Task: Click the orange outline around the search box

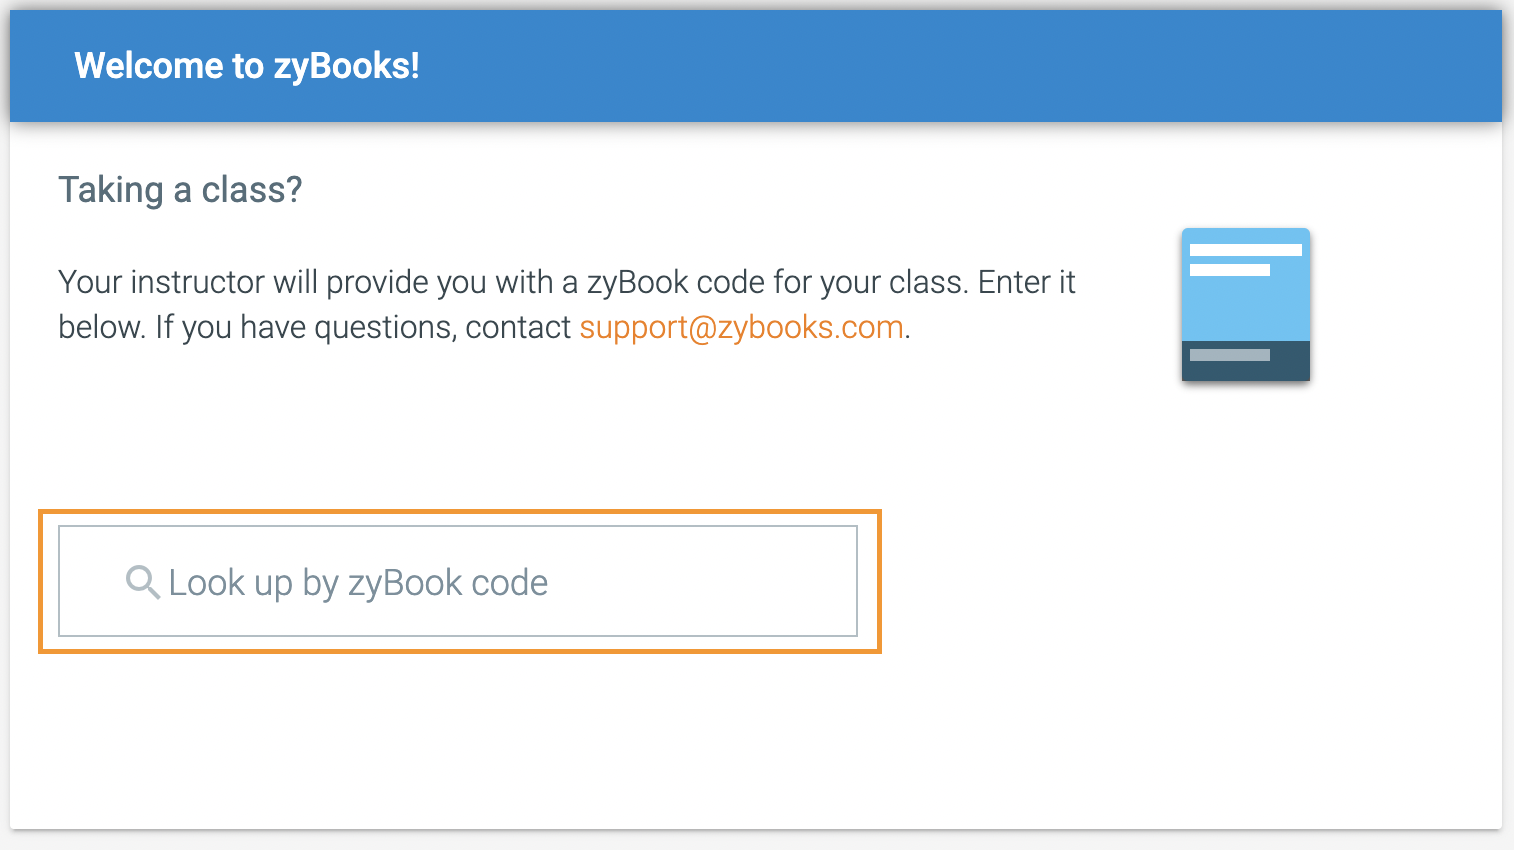Action: pyautogui.click(x=460, y=512)
